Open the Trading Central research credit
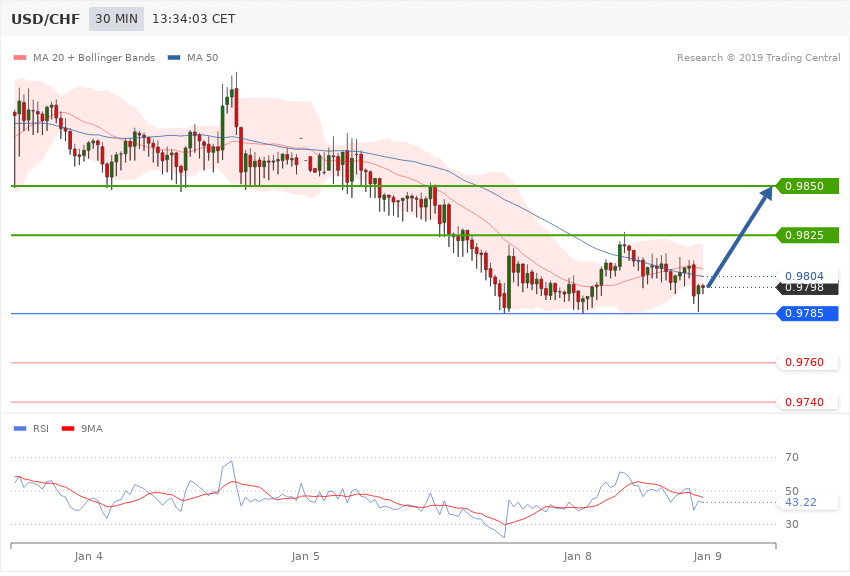 click(x=758, y=57)
